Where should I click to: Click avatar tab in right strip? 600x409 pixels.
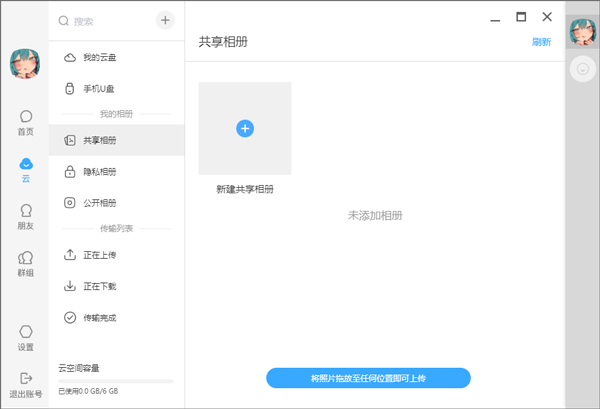(x=583, y=32)
